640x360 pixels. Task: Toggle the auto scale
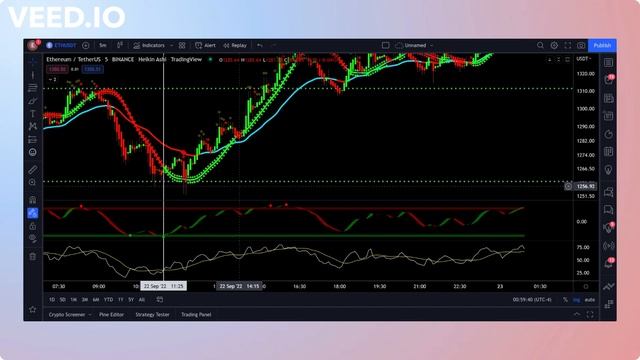point(590,300)
